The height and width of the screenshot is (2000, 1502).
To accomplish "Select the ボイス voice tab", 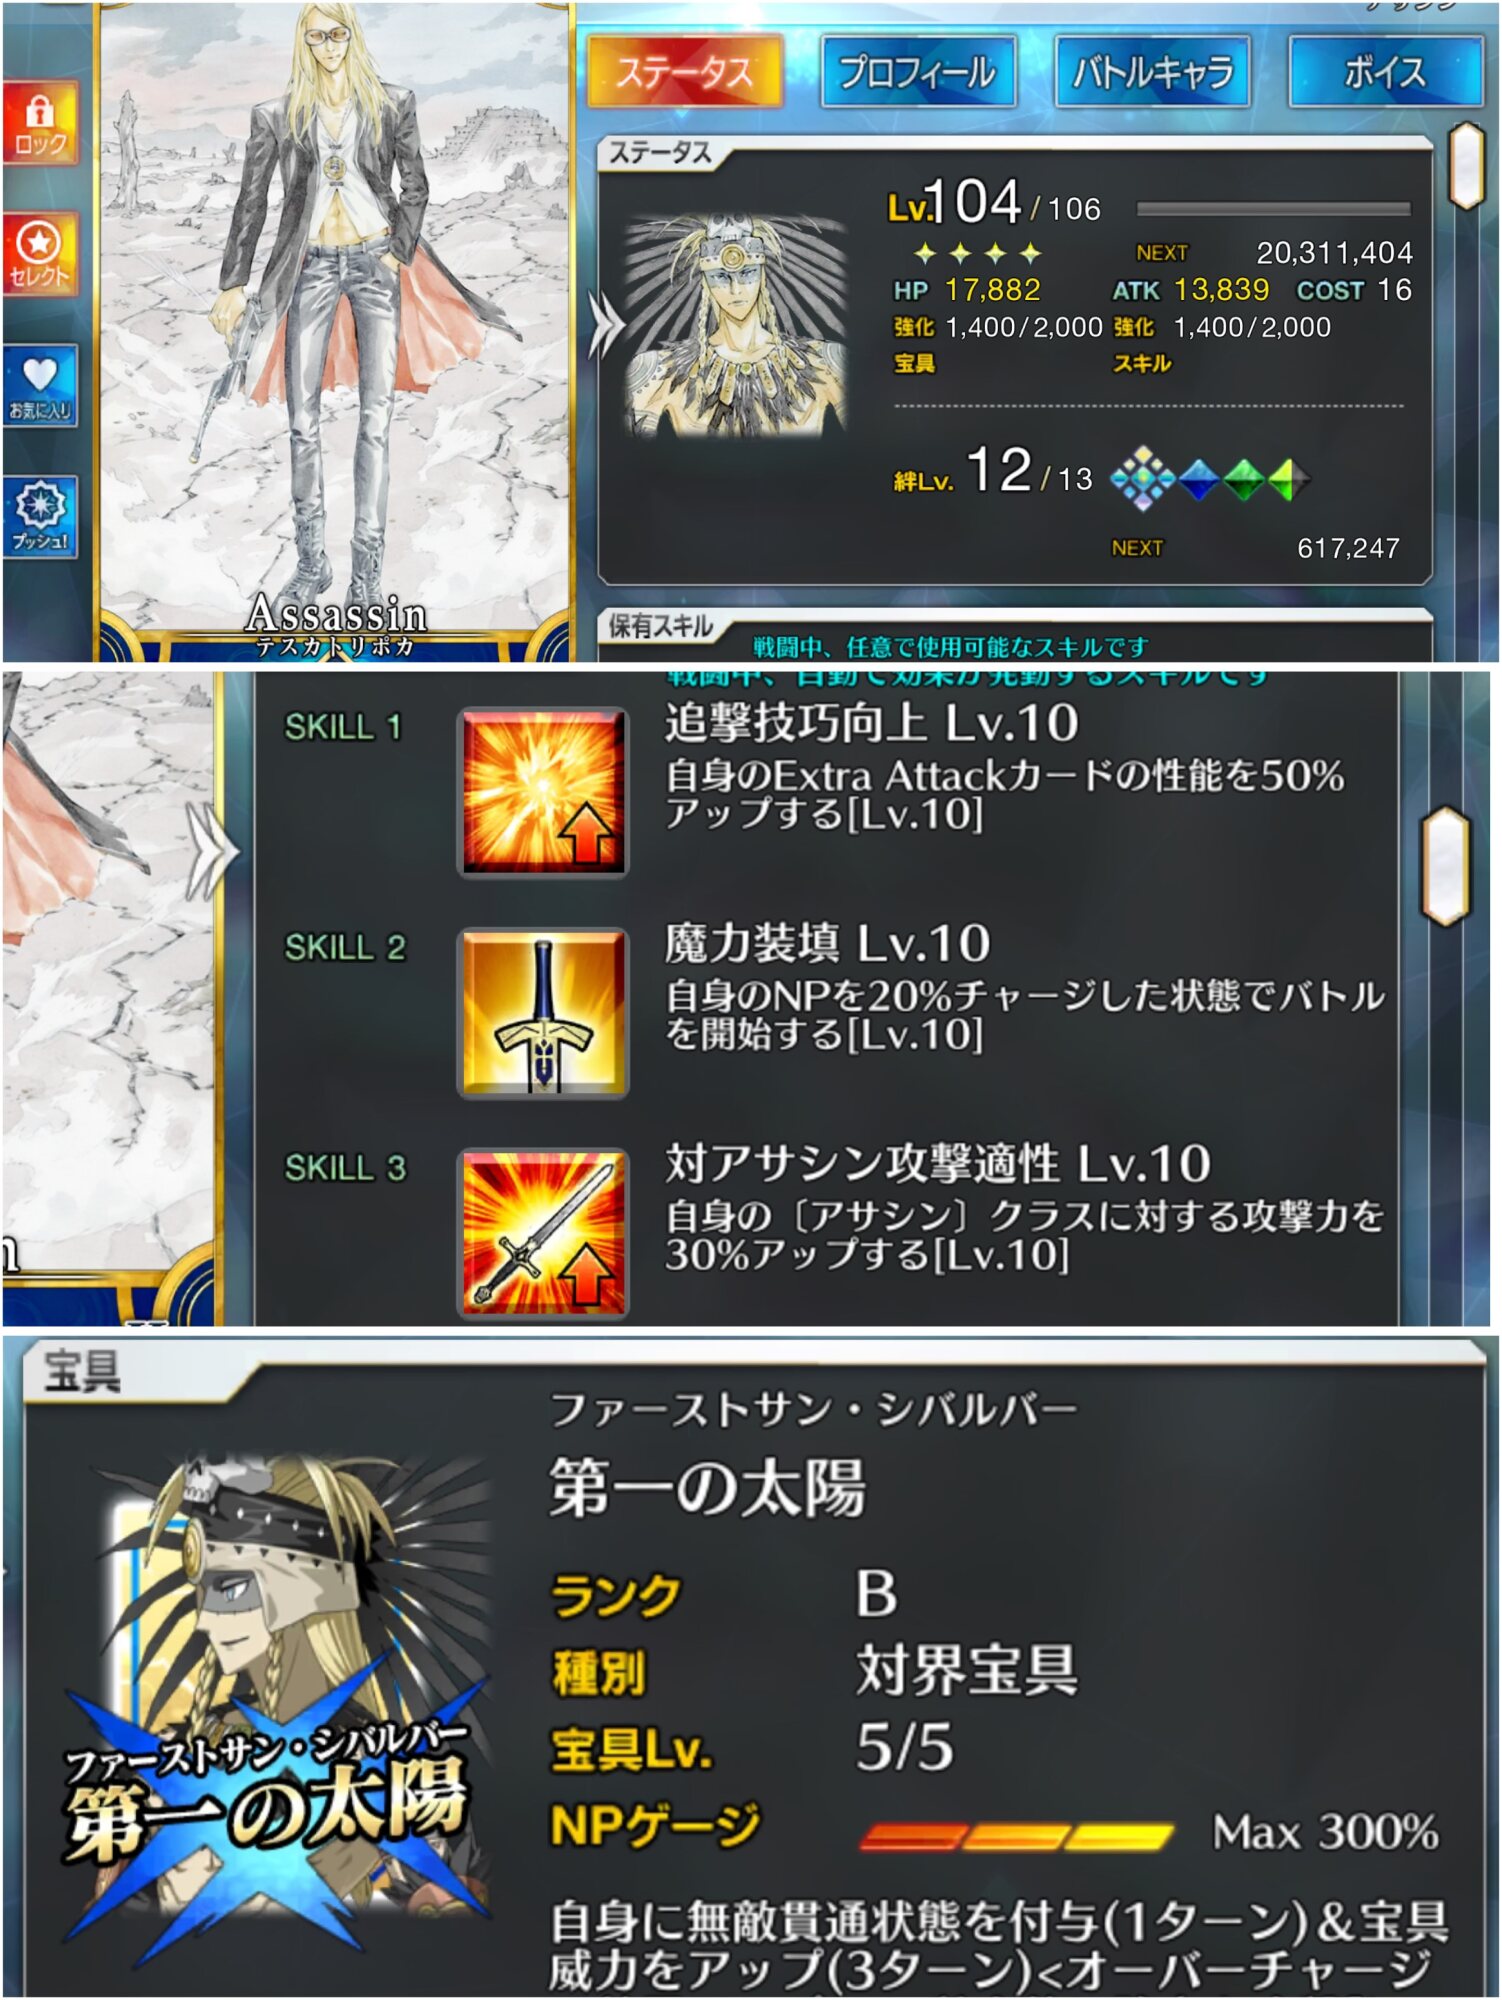I will [x=1385, y=71].
